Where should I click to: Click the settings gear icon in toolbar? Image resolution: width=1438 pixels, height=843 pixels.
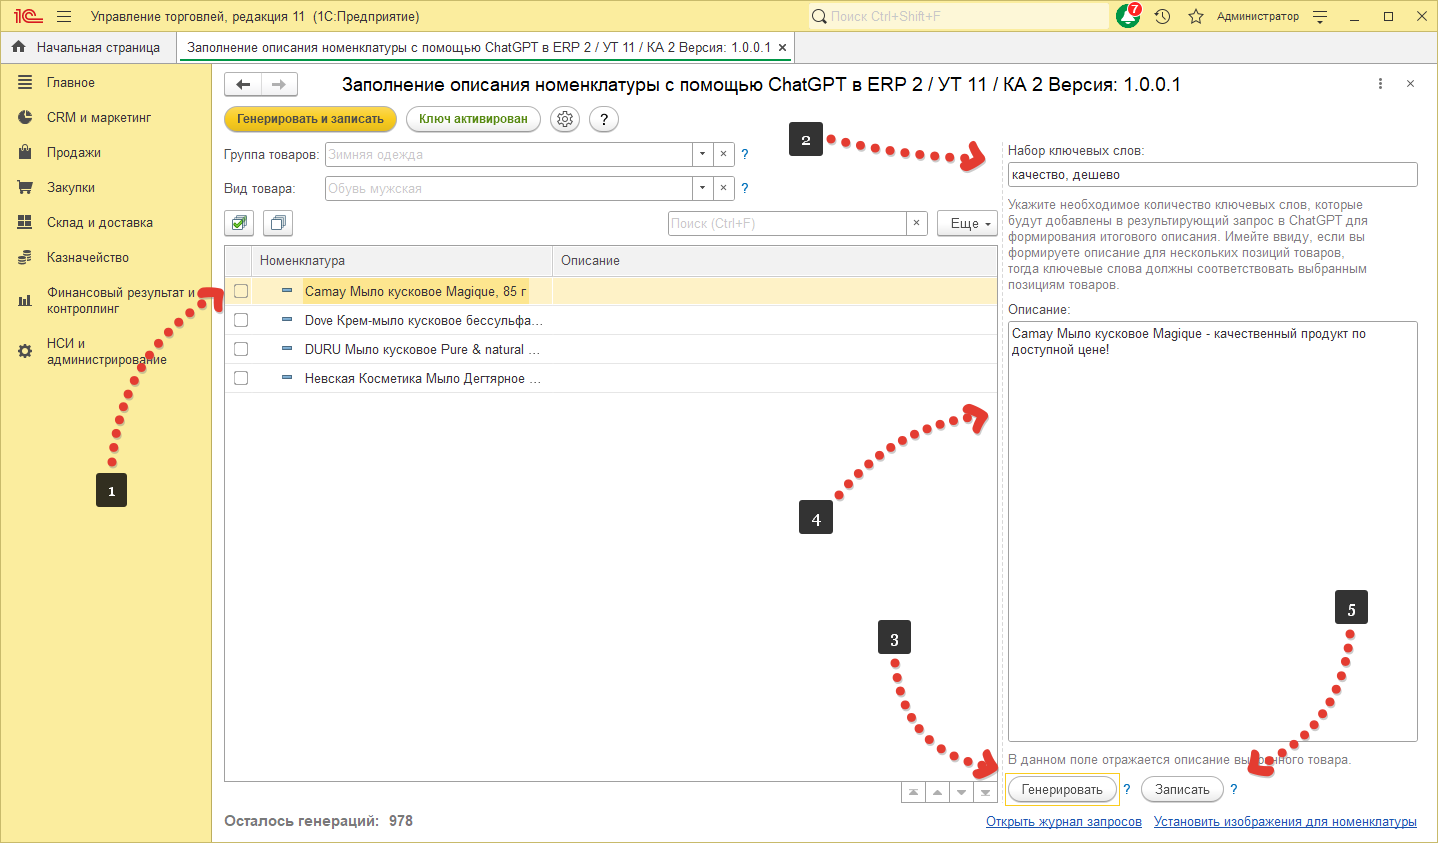pyautogui.click(x=565, y=119)
